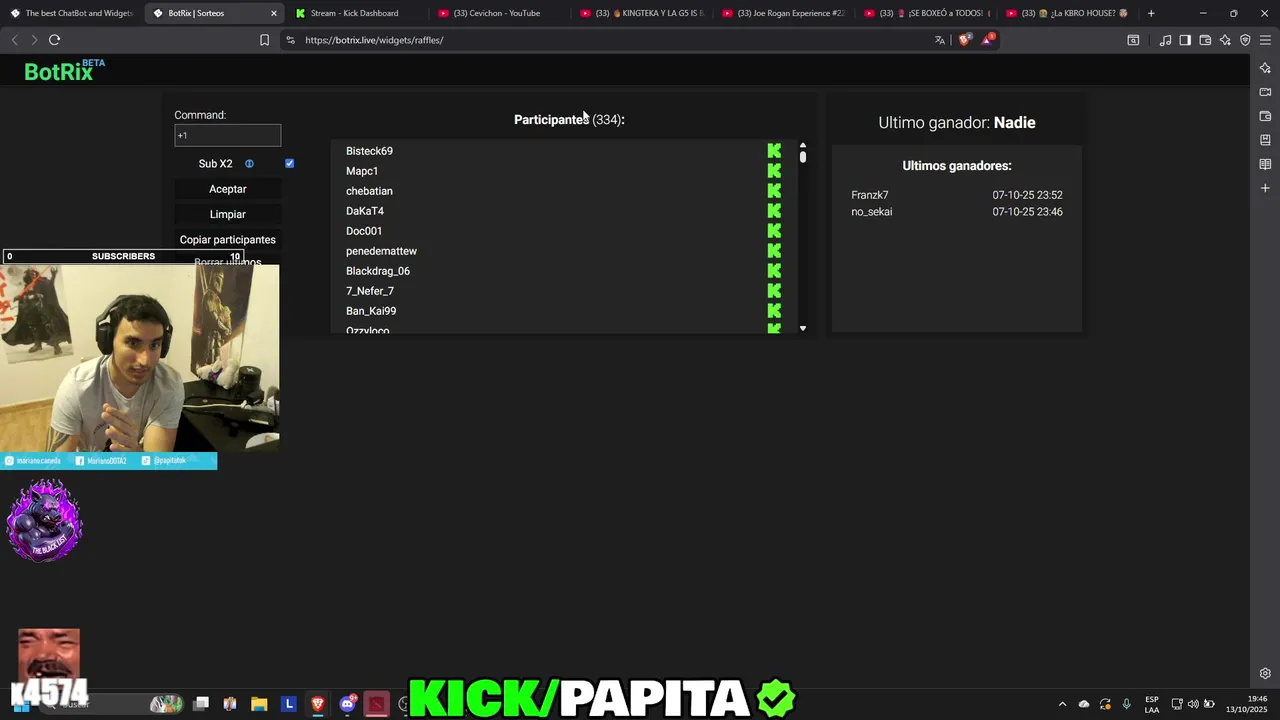
Task: Open Brave Rewards triangle icon
Action: 988,40
